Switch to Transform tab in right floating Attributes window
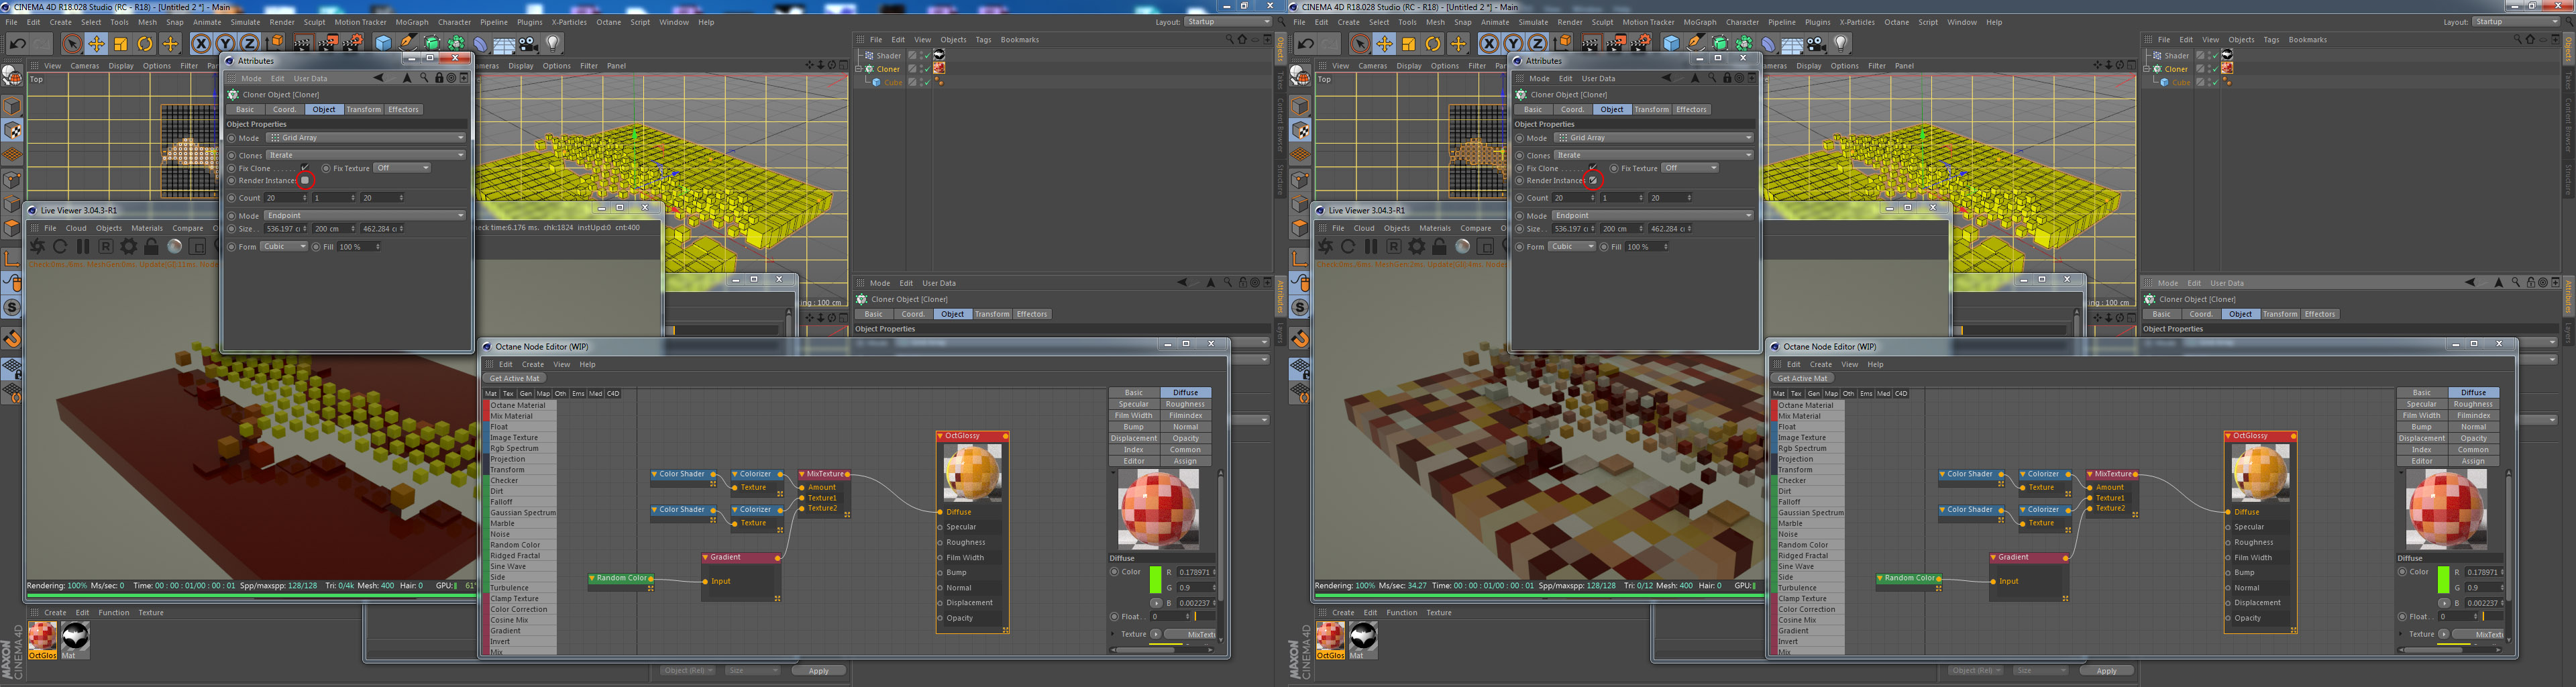Screen dimensions: 2576x687 pyautogui.click(x=1651, y=109)
